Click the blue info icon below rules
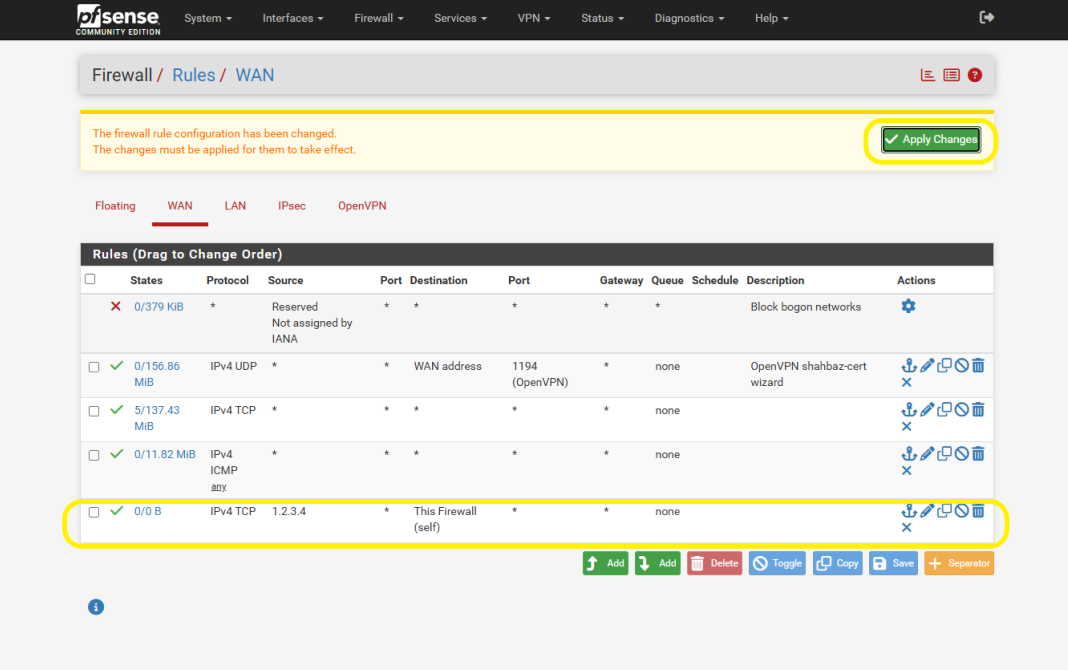Viewport: 1068px width, 670px height. point(96,607)
